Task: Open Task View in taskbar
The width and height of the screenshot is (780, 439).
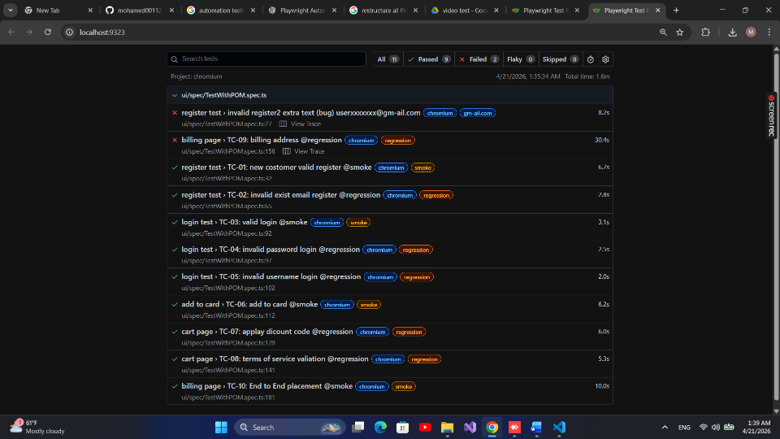Action: (x=358, y=427)
